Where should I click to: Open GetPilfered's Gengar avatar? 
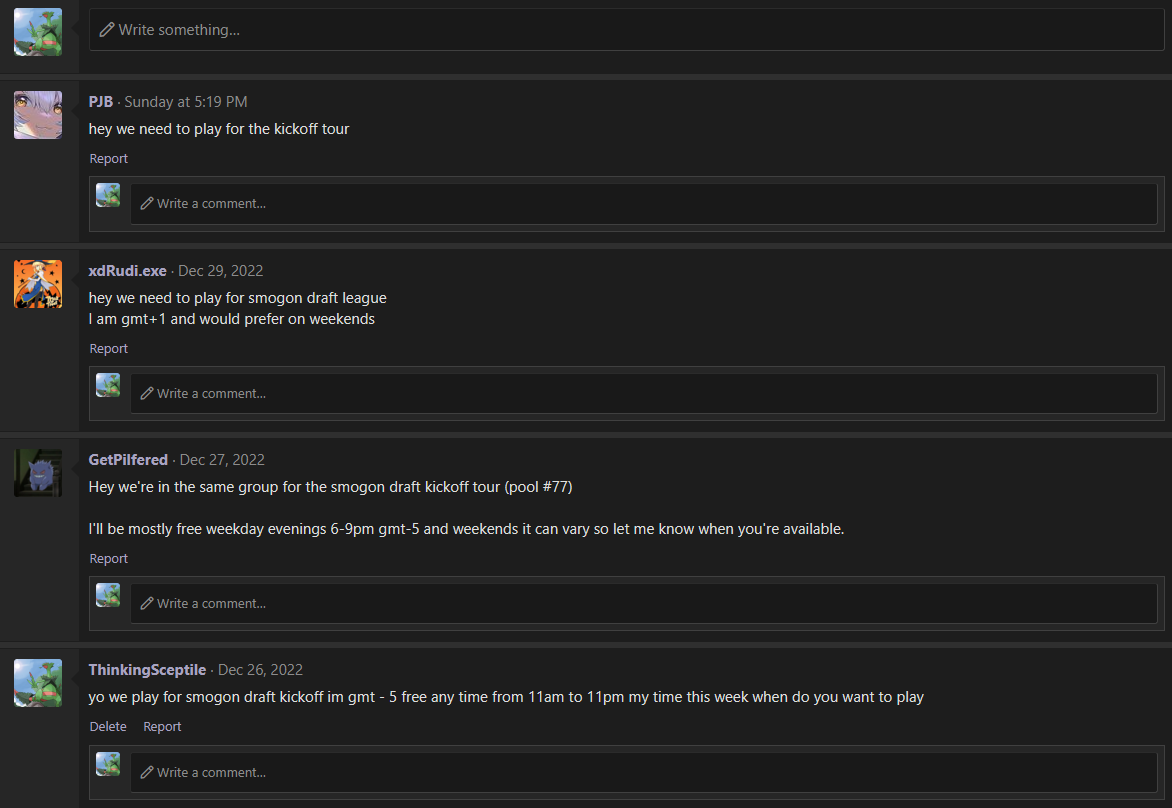click(x=38, y=473)
